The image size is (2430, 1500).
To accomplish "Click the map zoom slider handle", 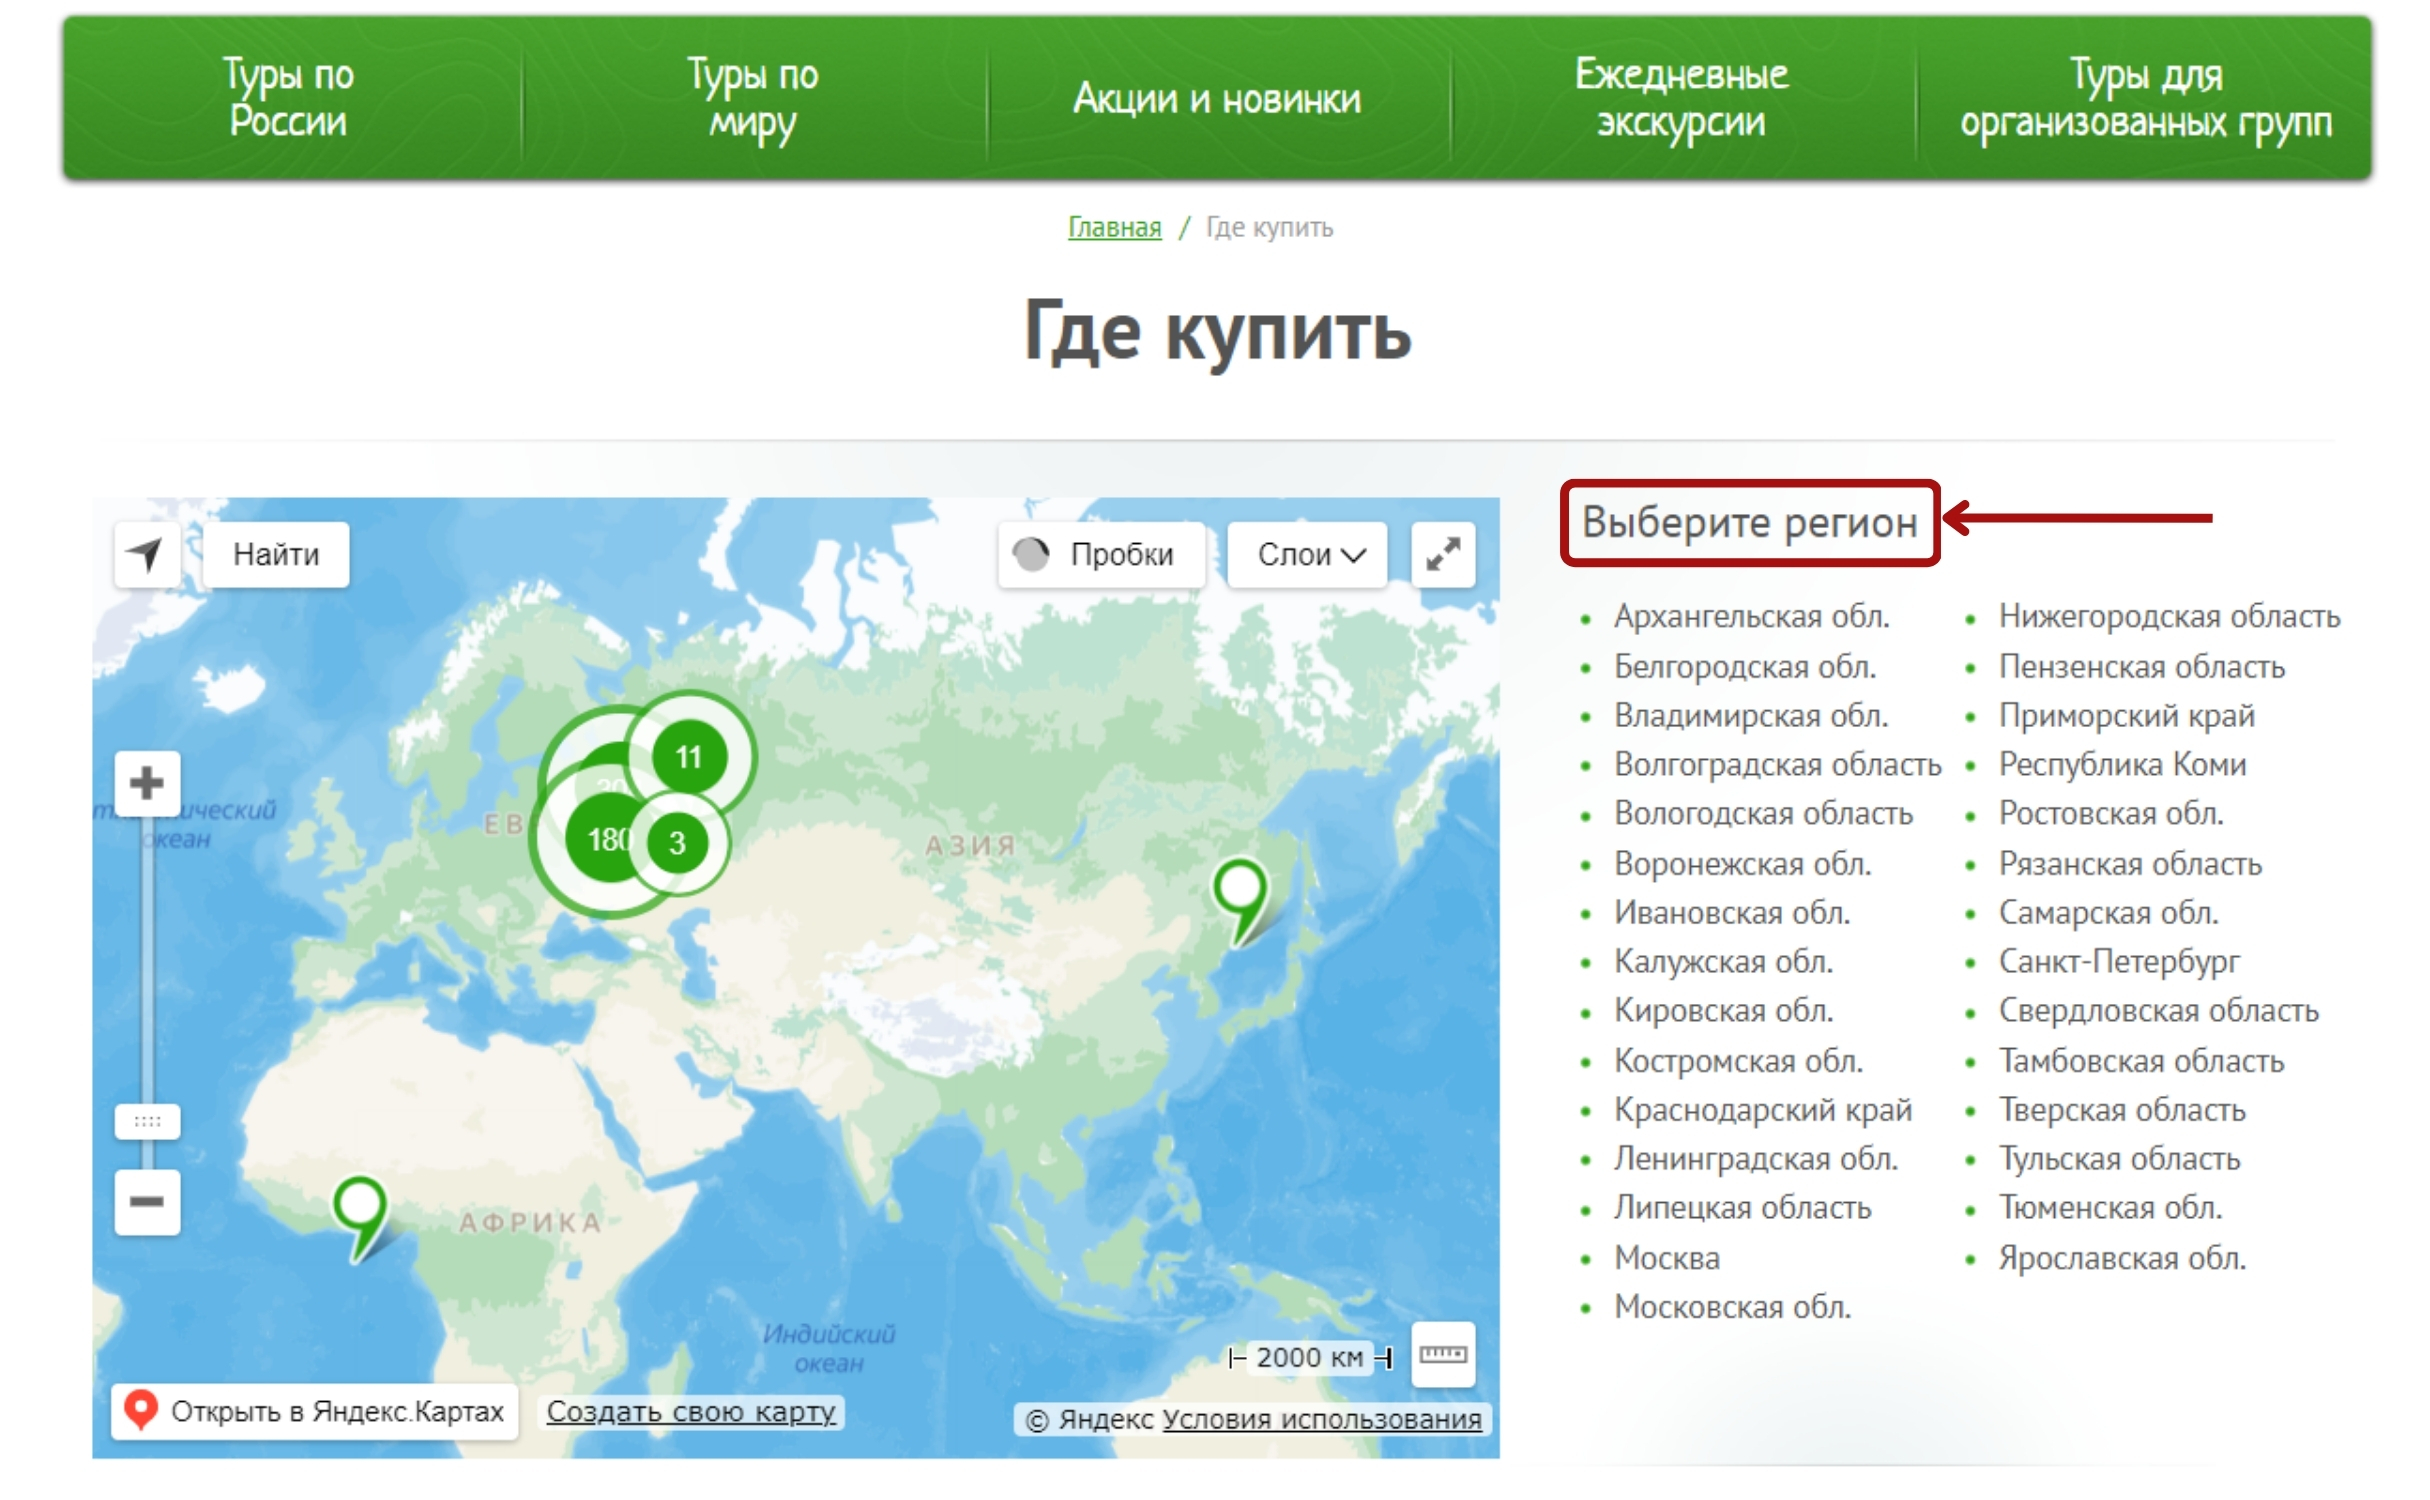I will click(x=147, y=1121).
